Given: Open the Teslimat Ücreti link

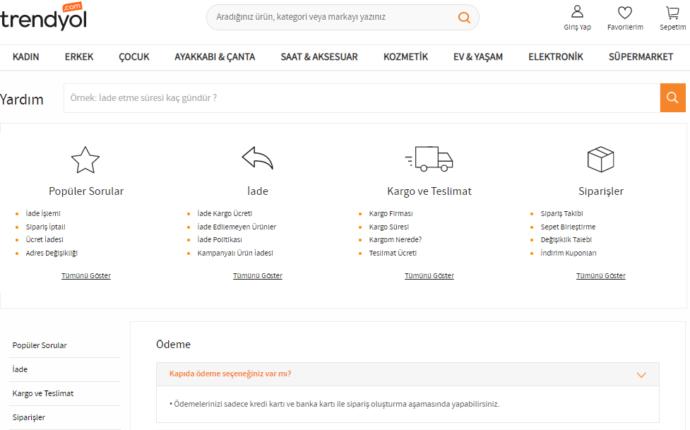Looking at the screenshot, I should 393,253.
